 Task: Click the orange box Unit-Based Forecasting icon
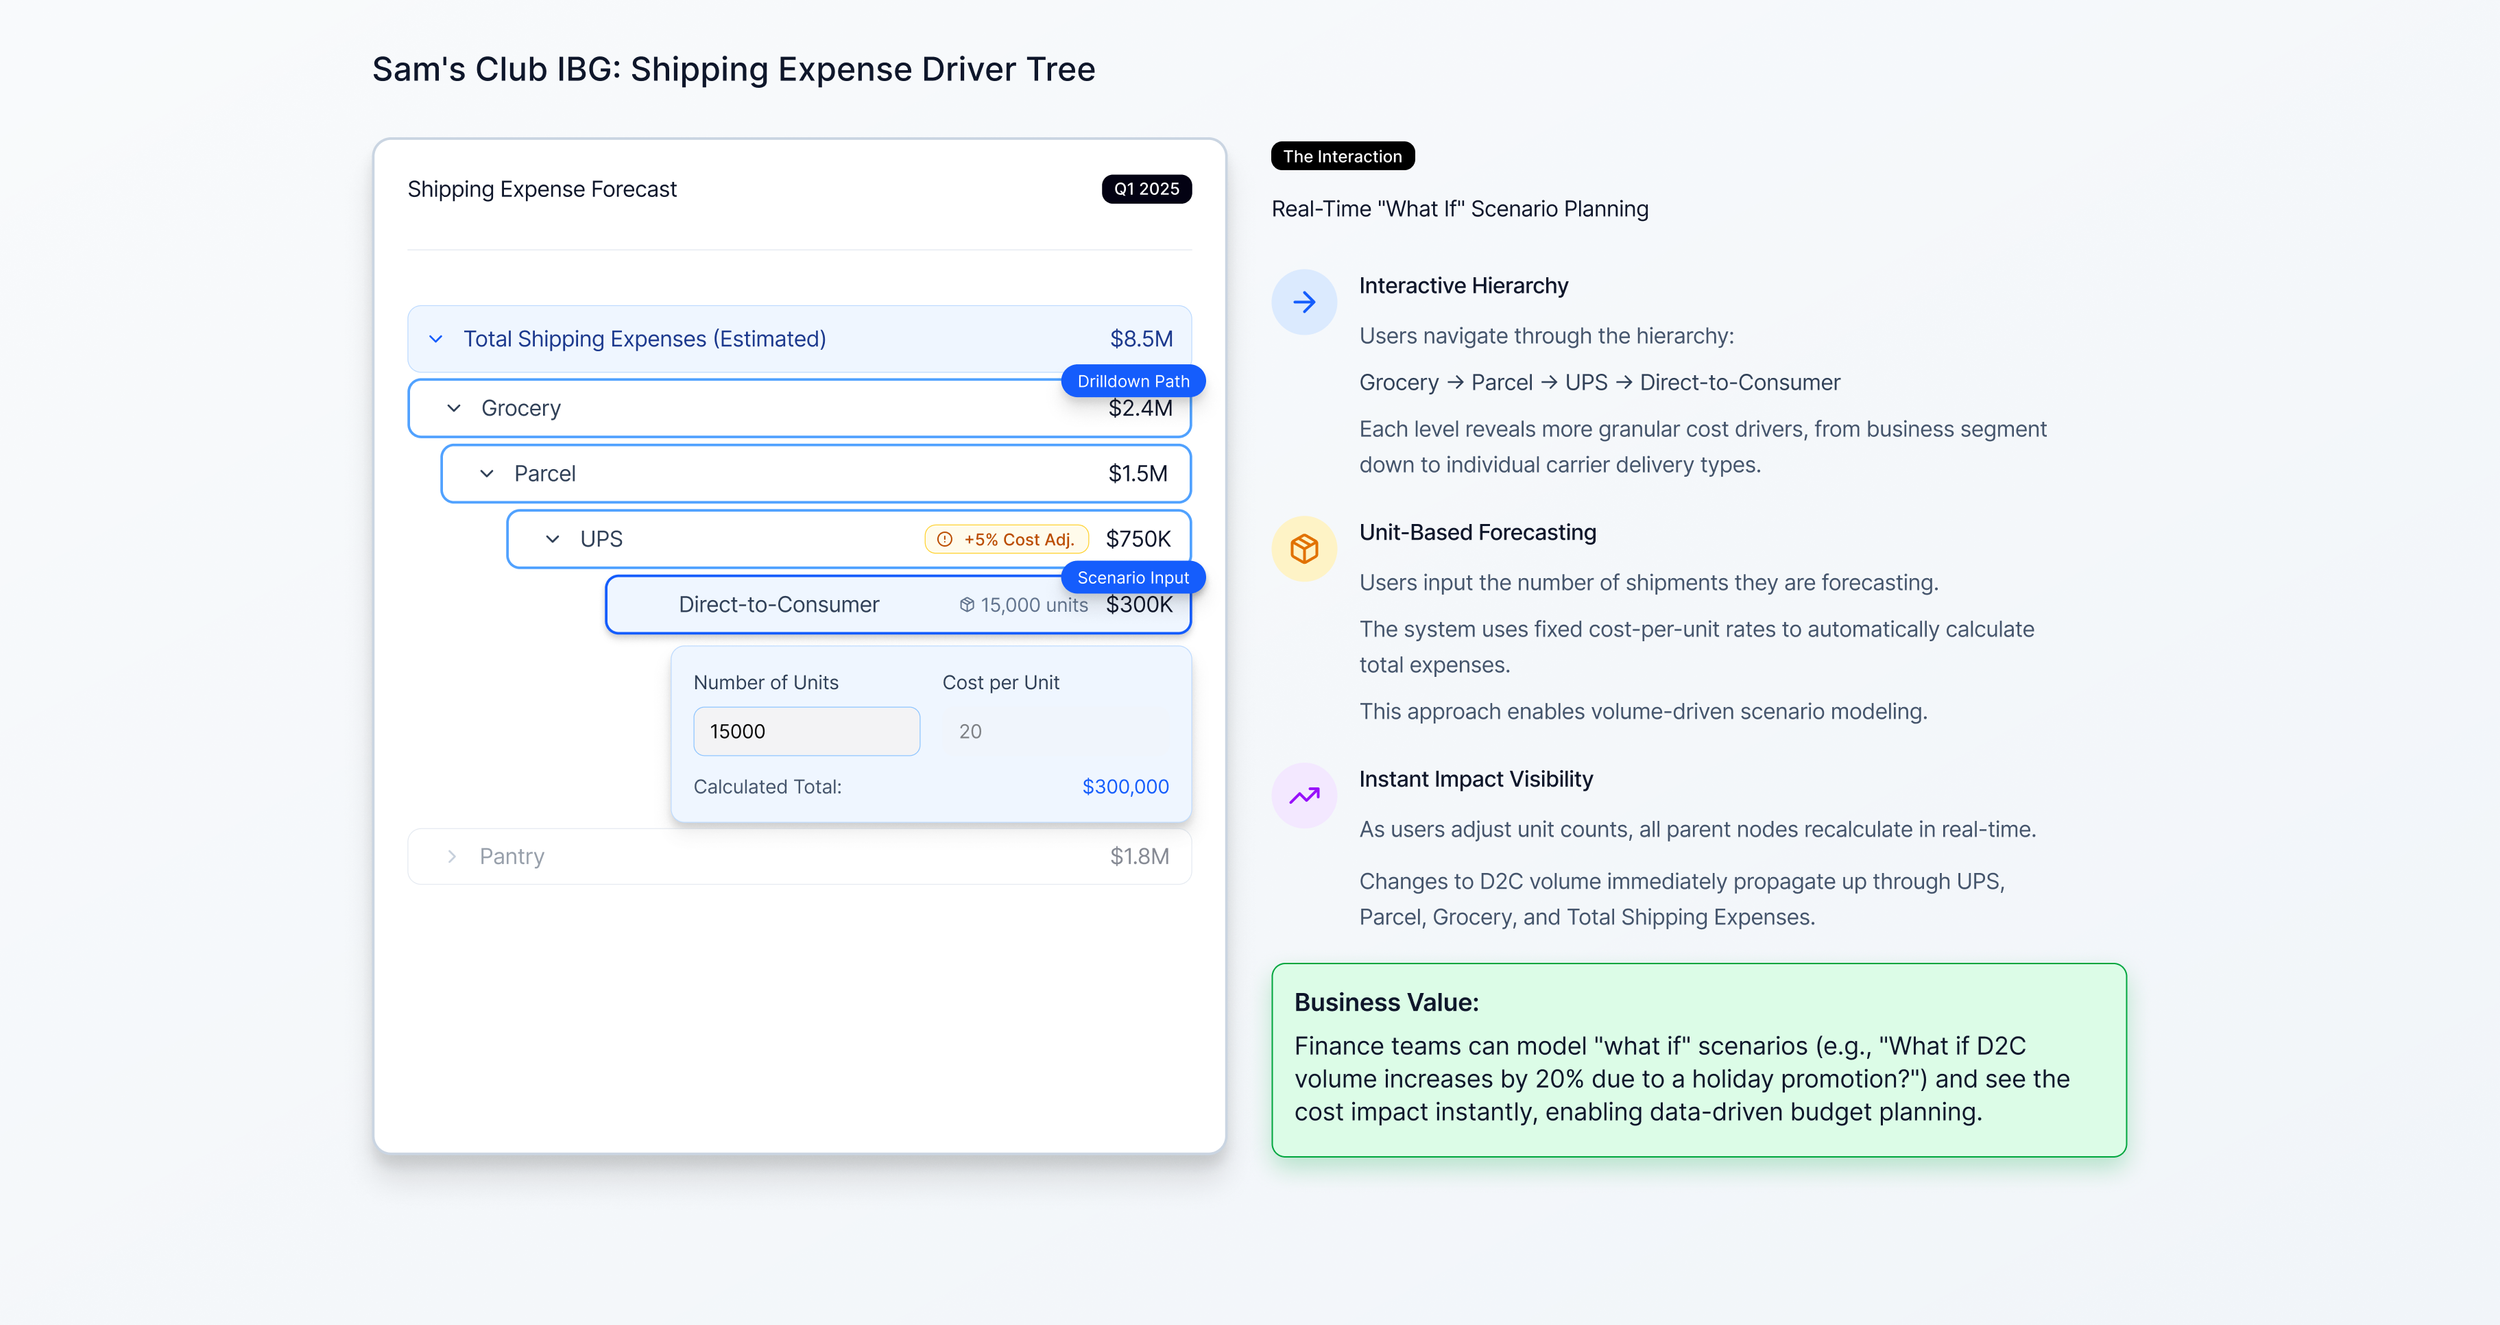click(1303, 548)
